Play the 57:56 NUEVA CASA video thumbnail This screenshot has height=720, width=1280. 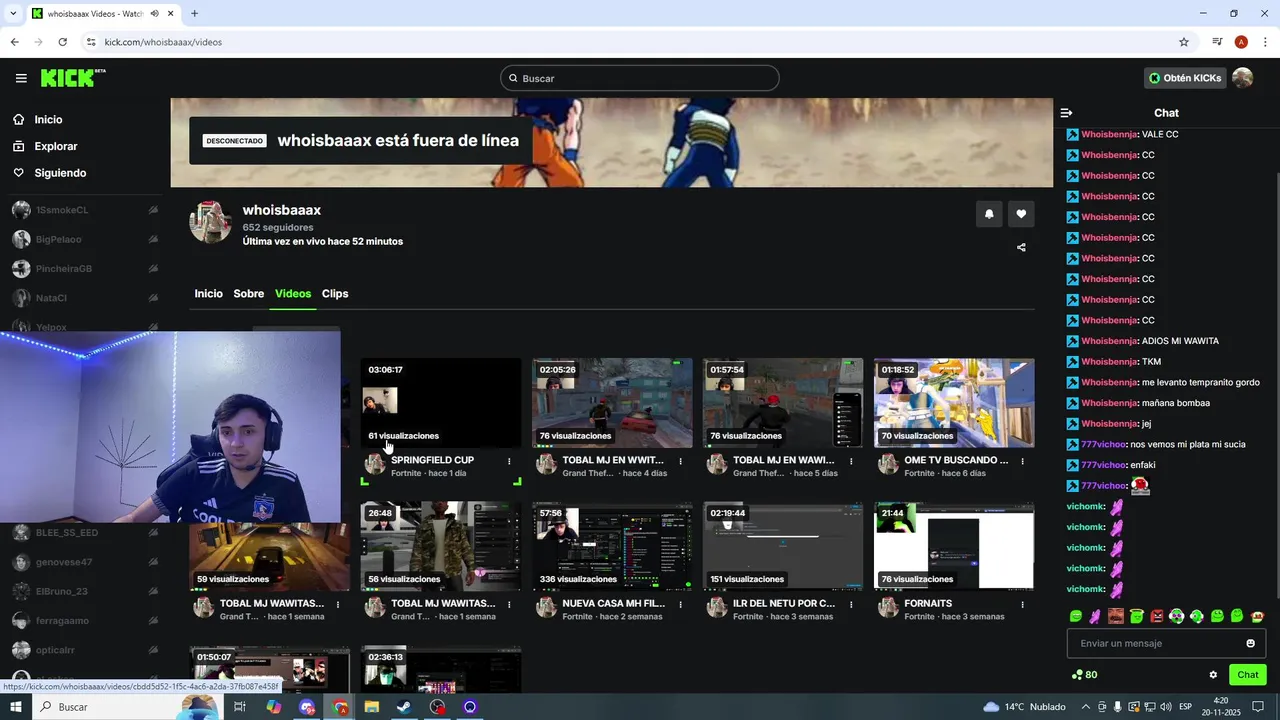[x=612, y=546]
